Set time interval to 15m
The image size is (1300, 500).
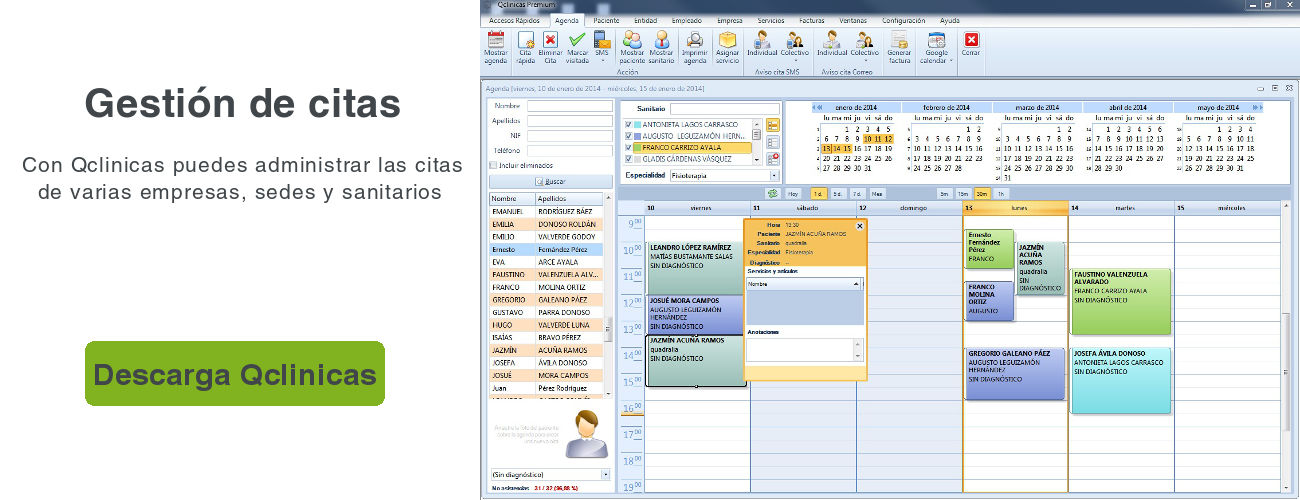click(963, 193)
